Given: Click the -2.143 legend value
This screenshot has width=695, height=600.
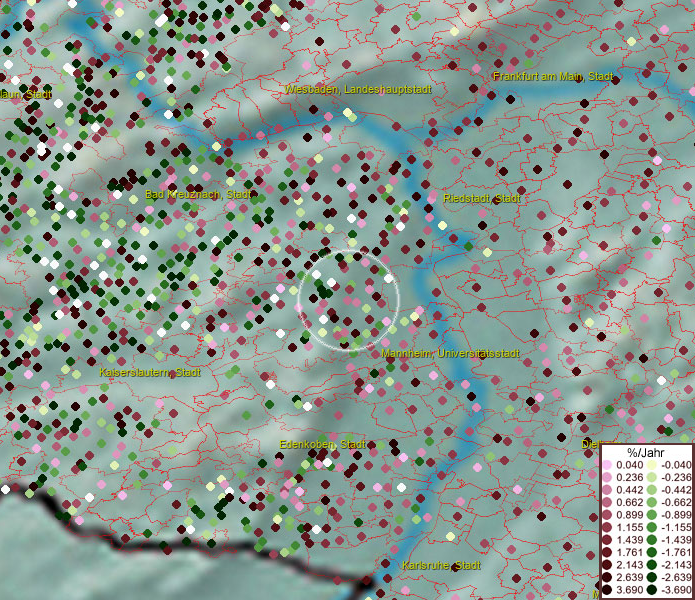Looking at the screenshot, I should pos(676,565).
